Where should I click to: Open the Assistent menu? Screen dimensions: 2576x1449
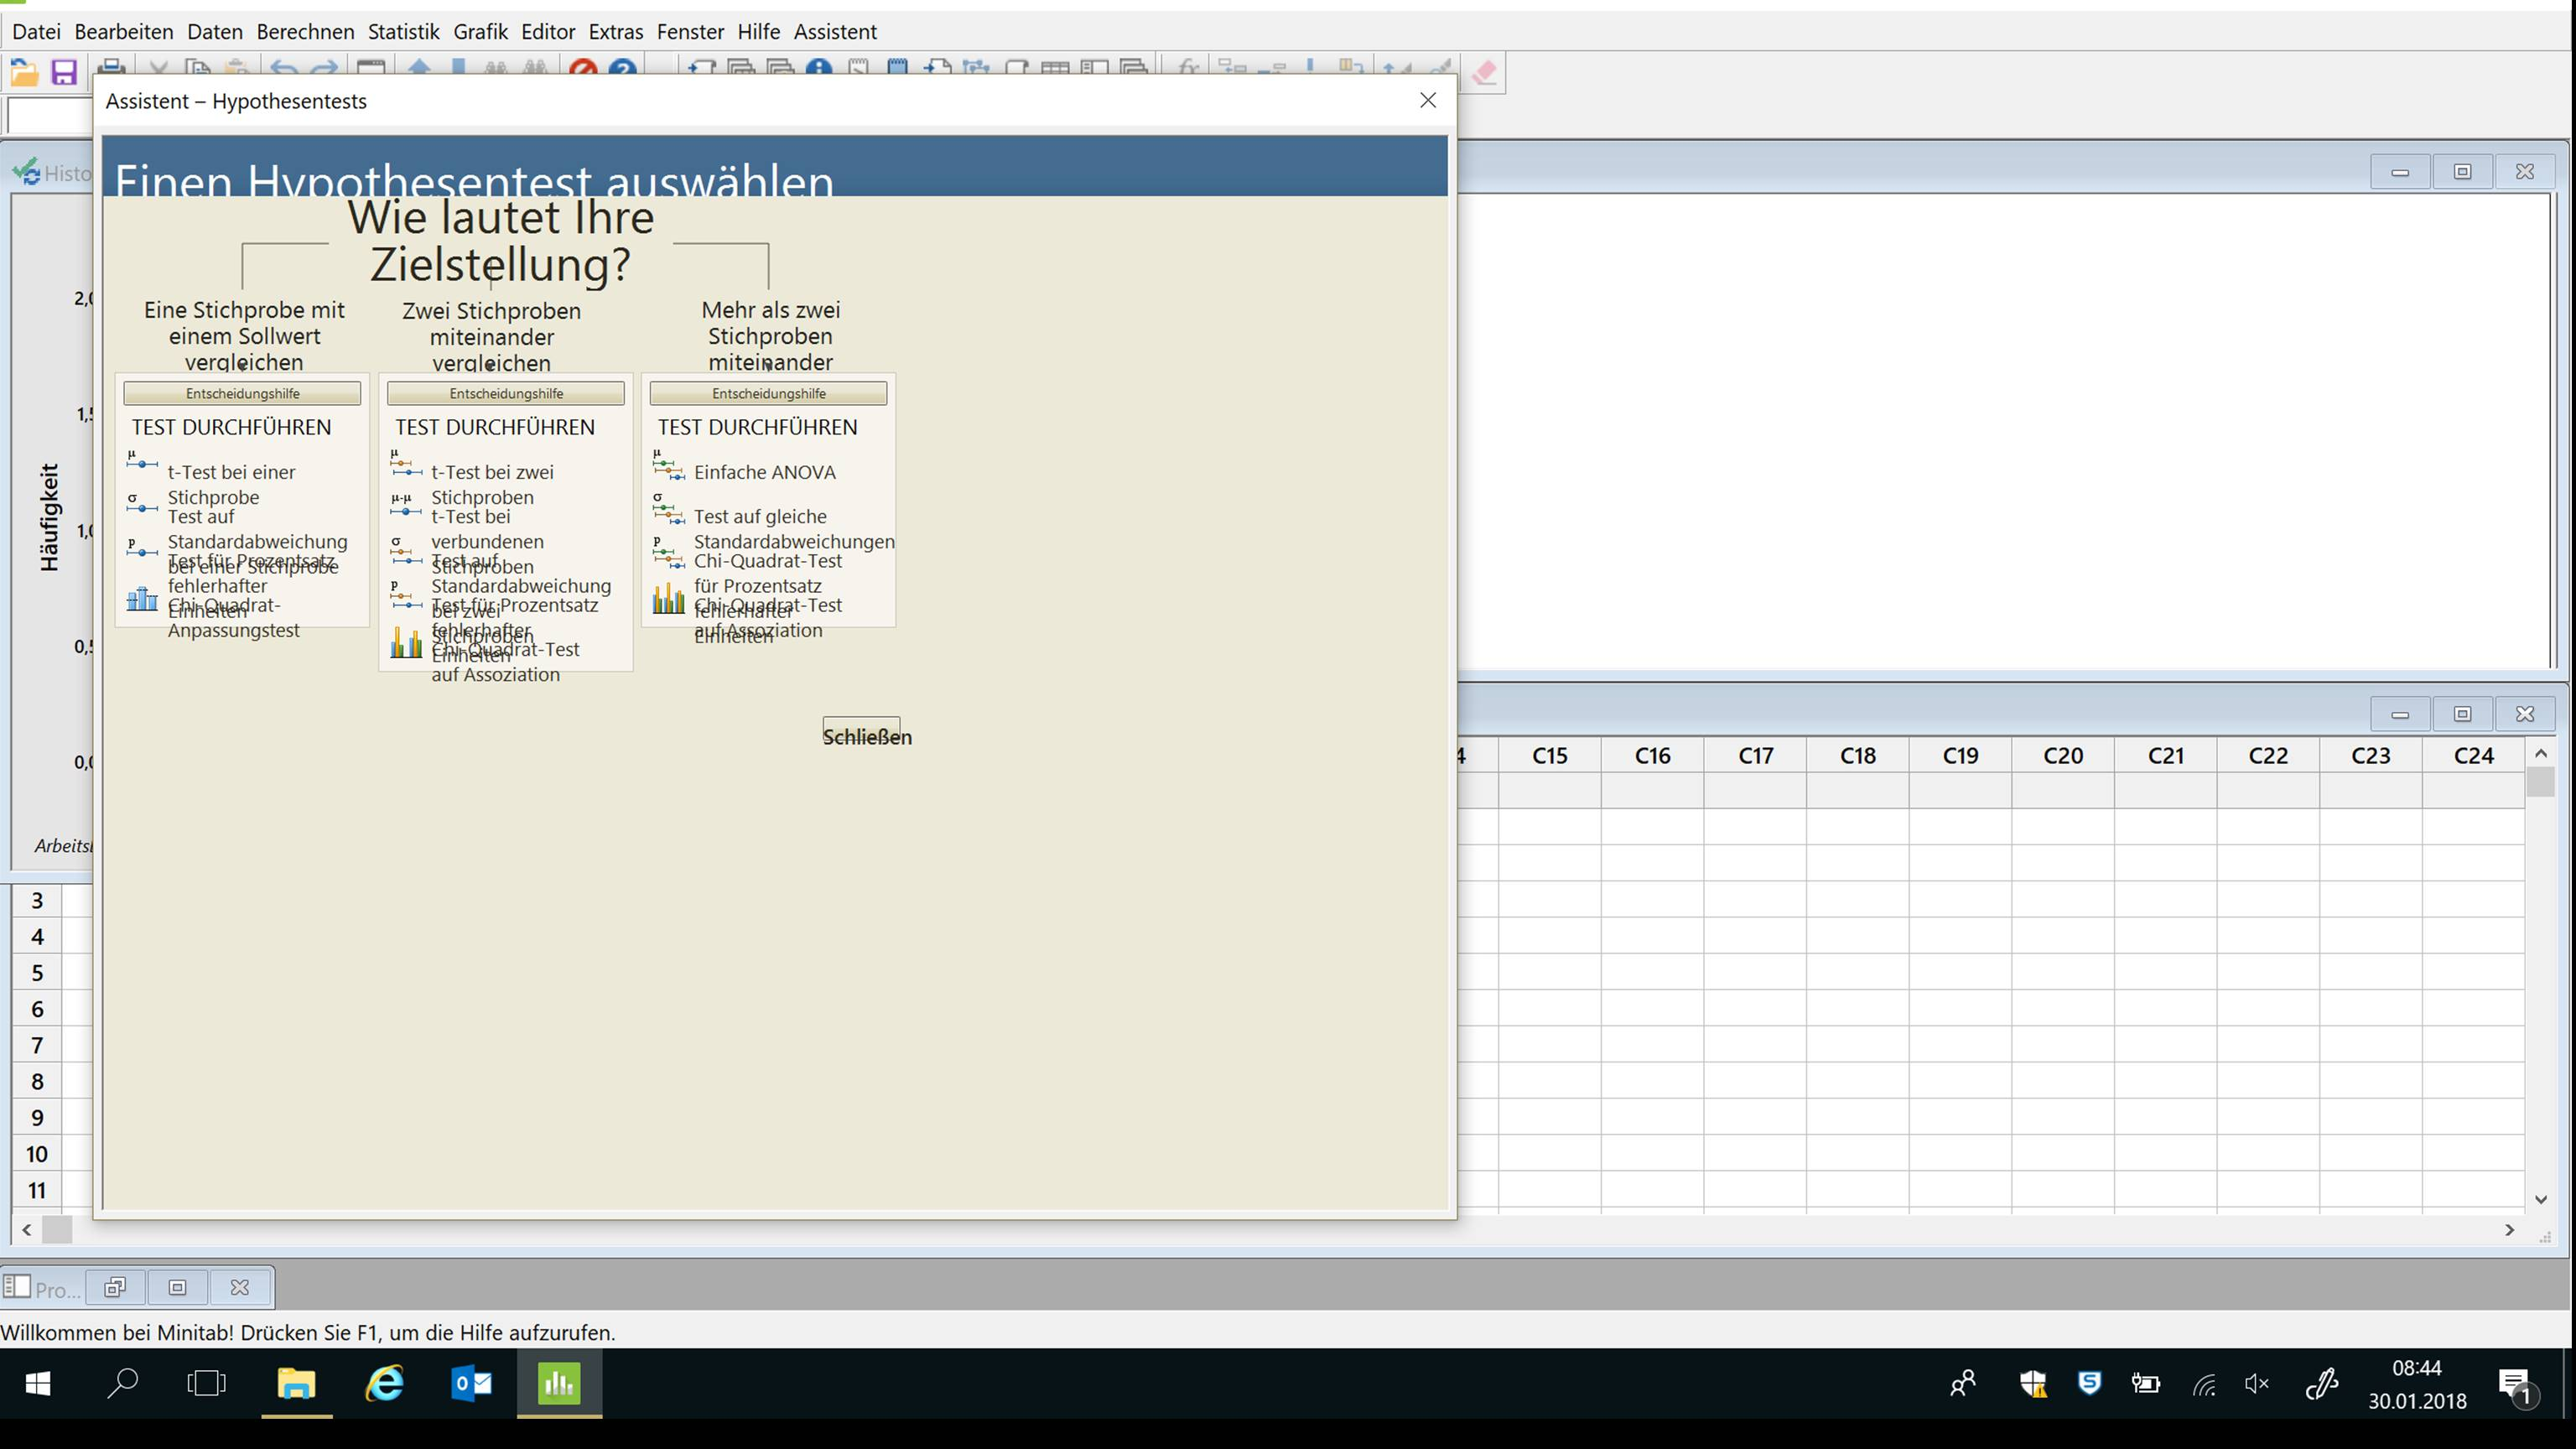[835, 31]
